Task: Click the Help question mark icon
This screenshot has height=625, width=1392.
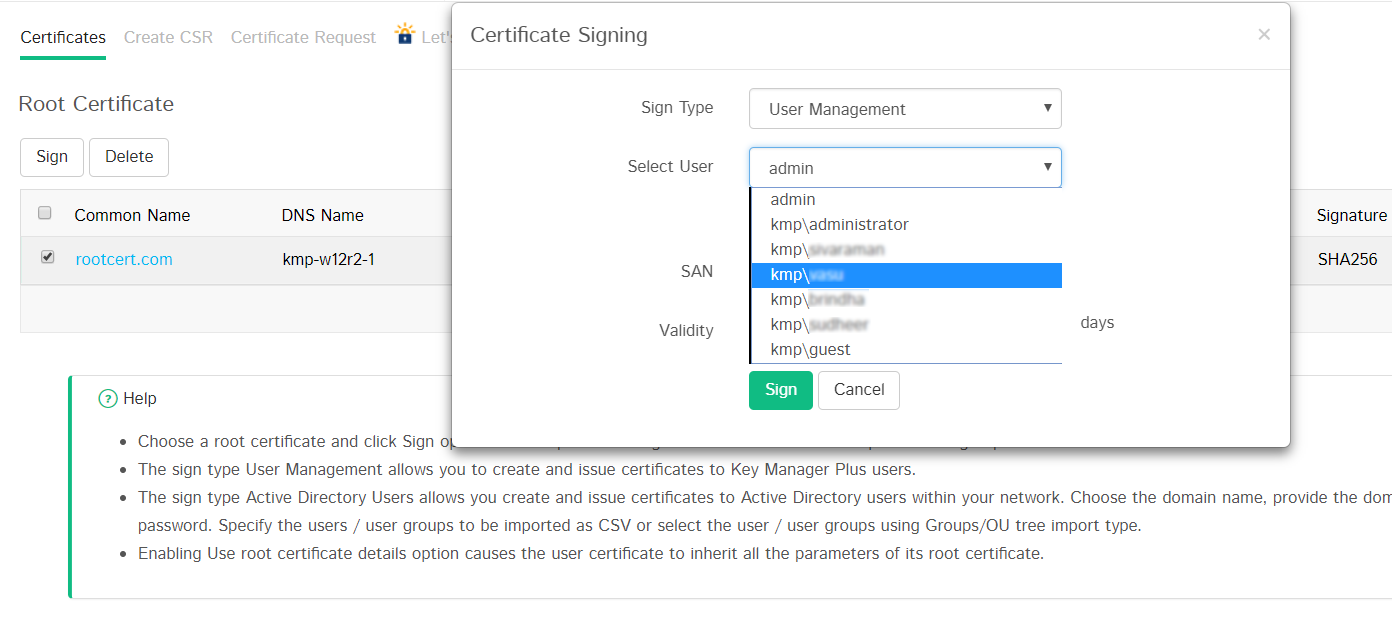Action: tap(108, 399)
